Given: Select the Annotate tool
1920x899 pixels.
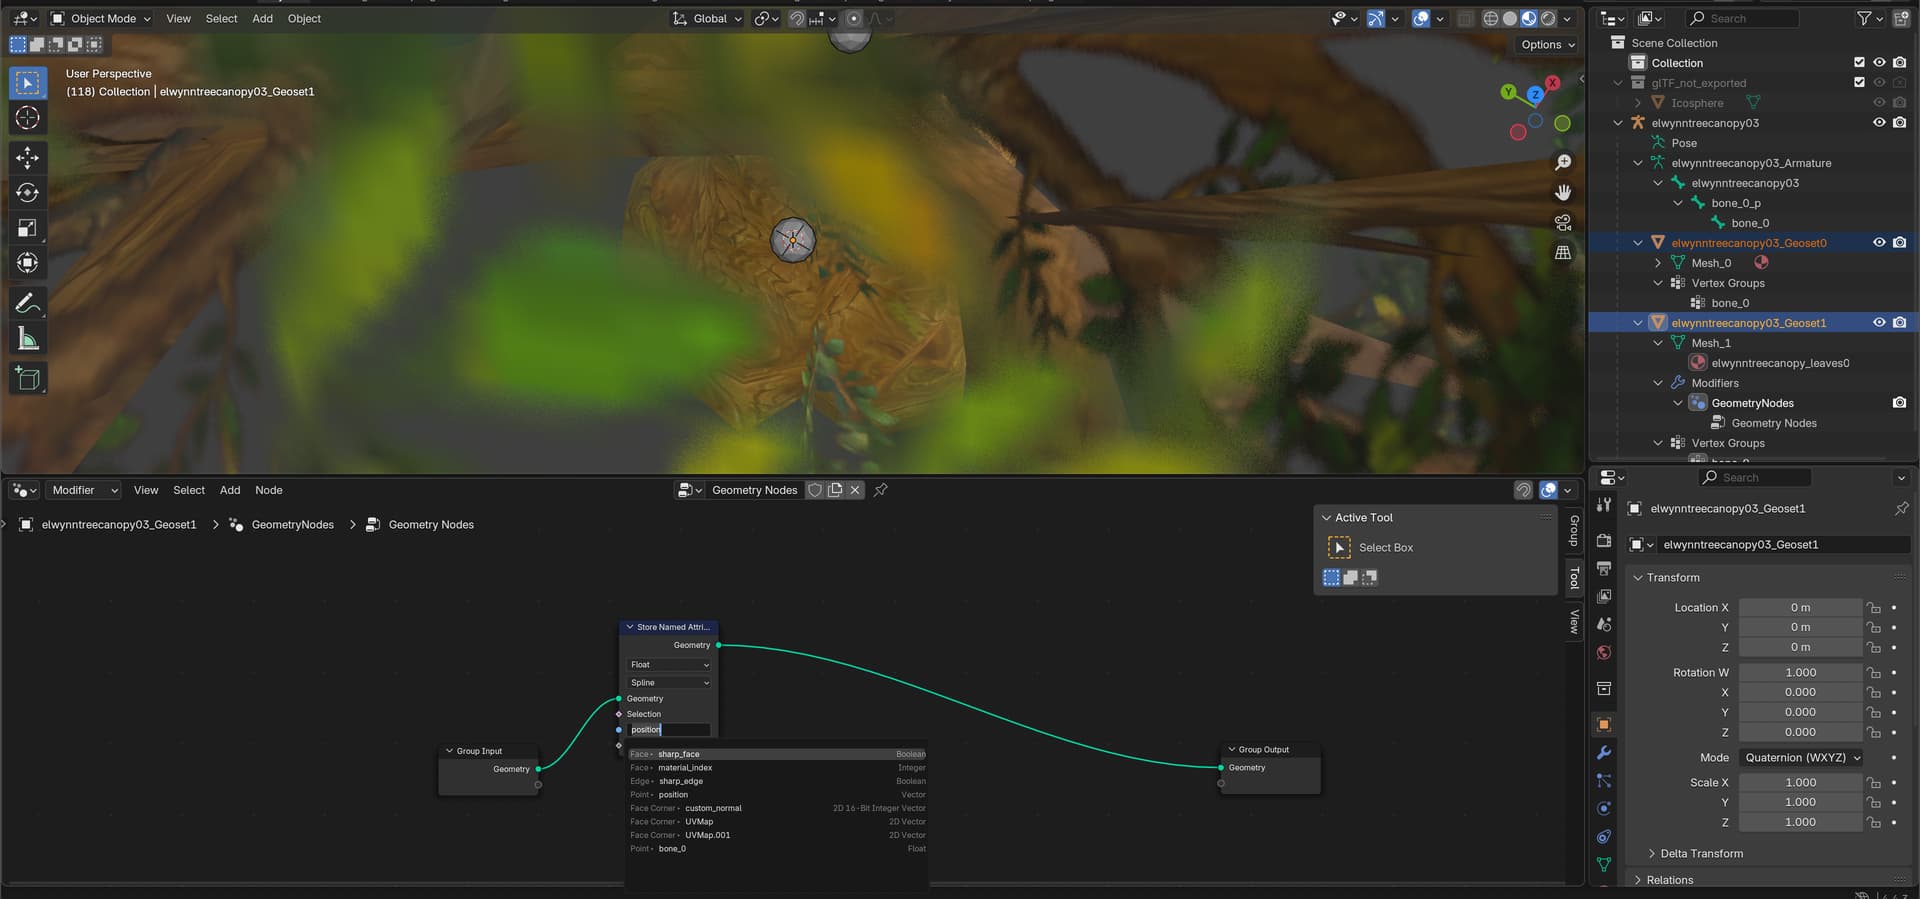Looking at the screenshot, I should pyautogui.click(x=27, y=303).
